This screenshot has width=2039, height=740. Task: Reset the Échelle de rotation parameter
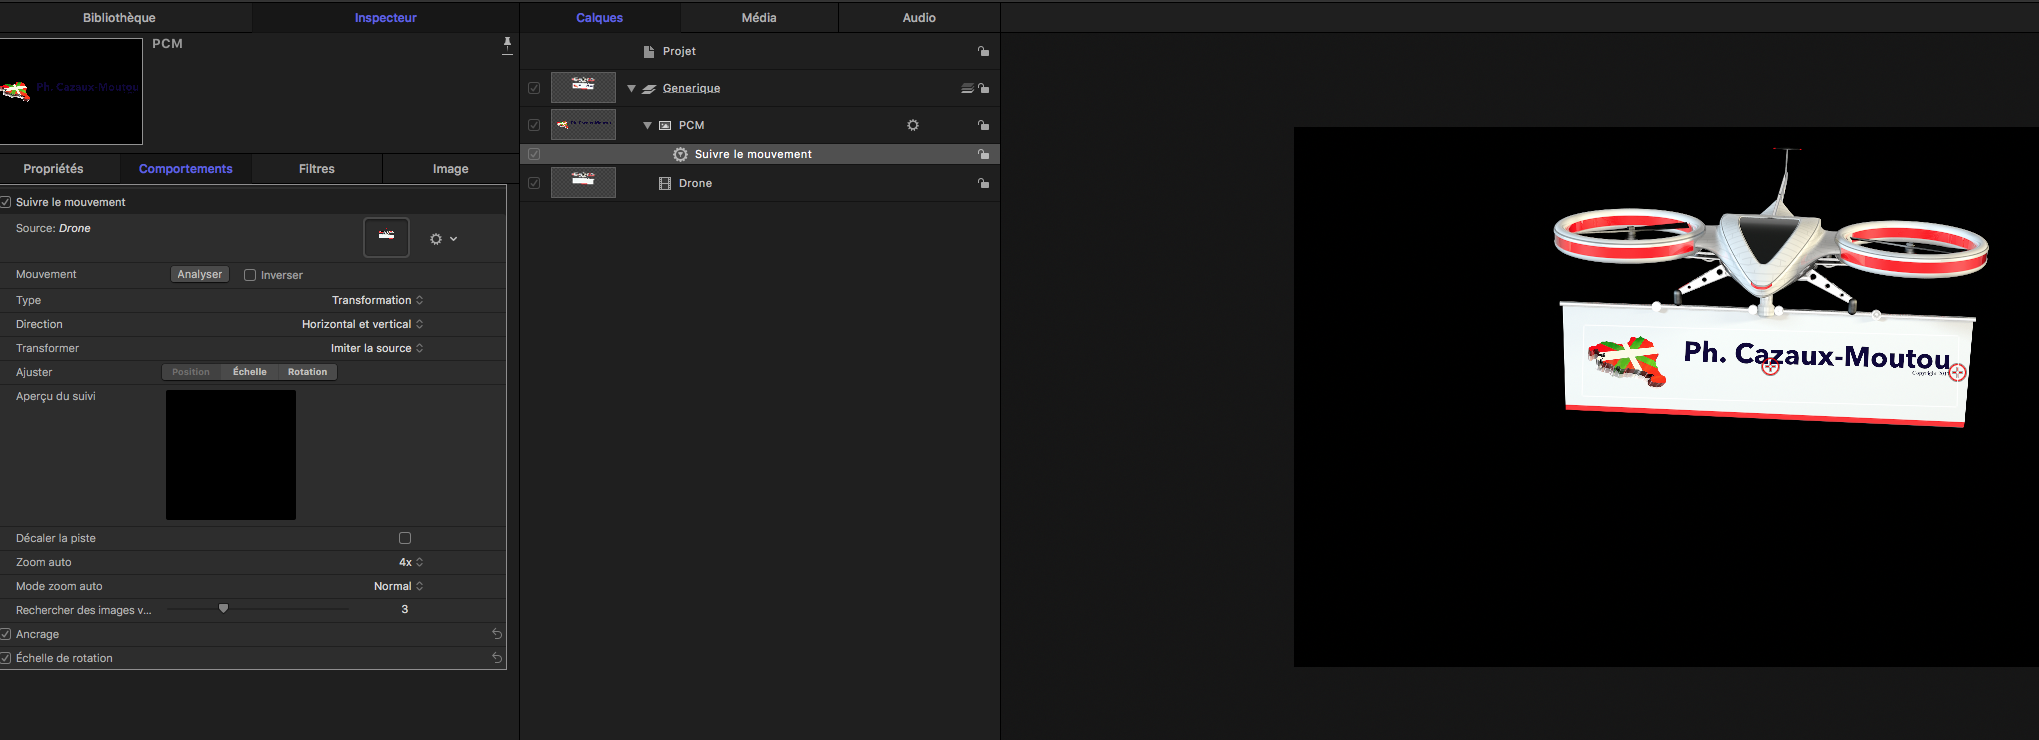pyautogui.click(x=497, y=658)
